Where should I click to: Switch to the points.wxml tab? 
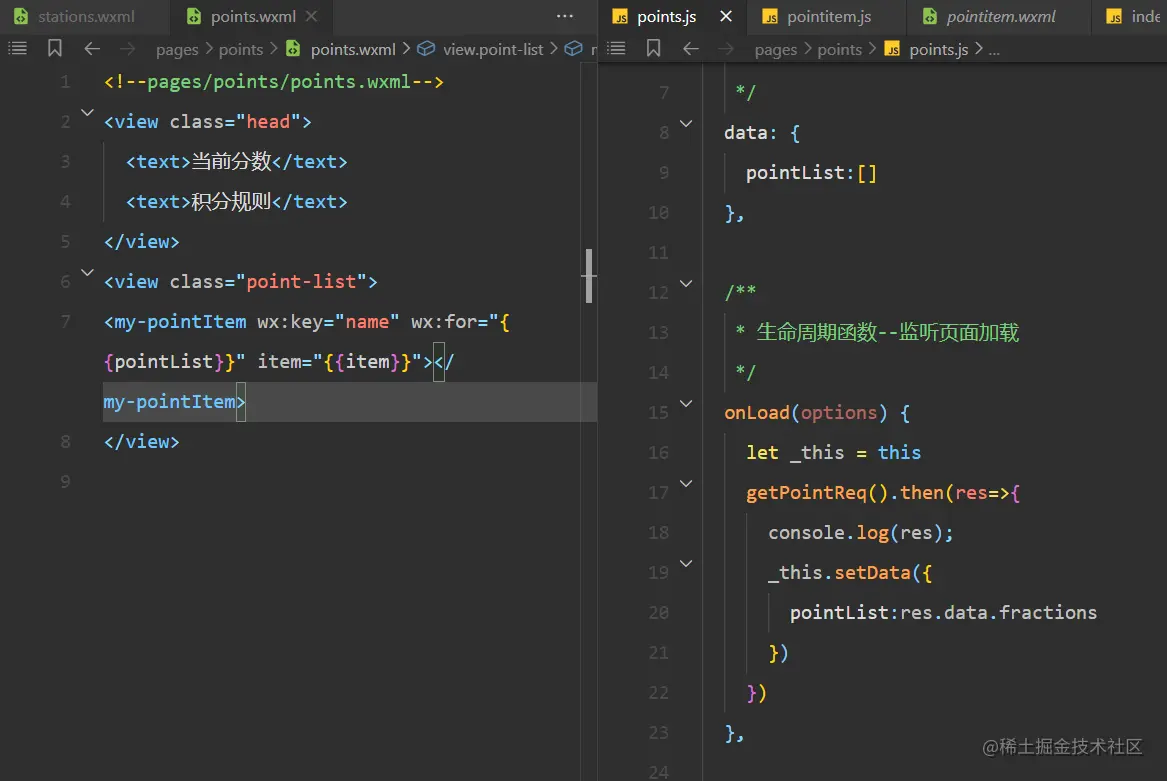click(253, 16)
